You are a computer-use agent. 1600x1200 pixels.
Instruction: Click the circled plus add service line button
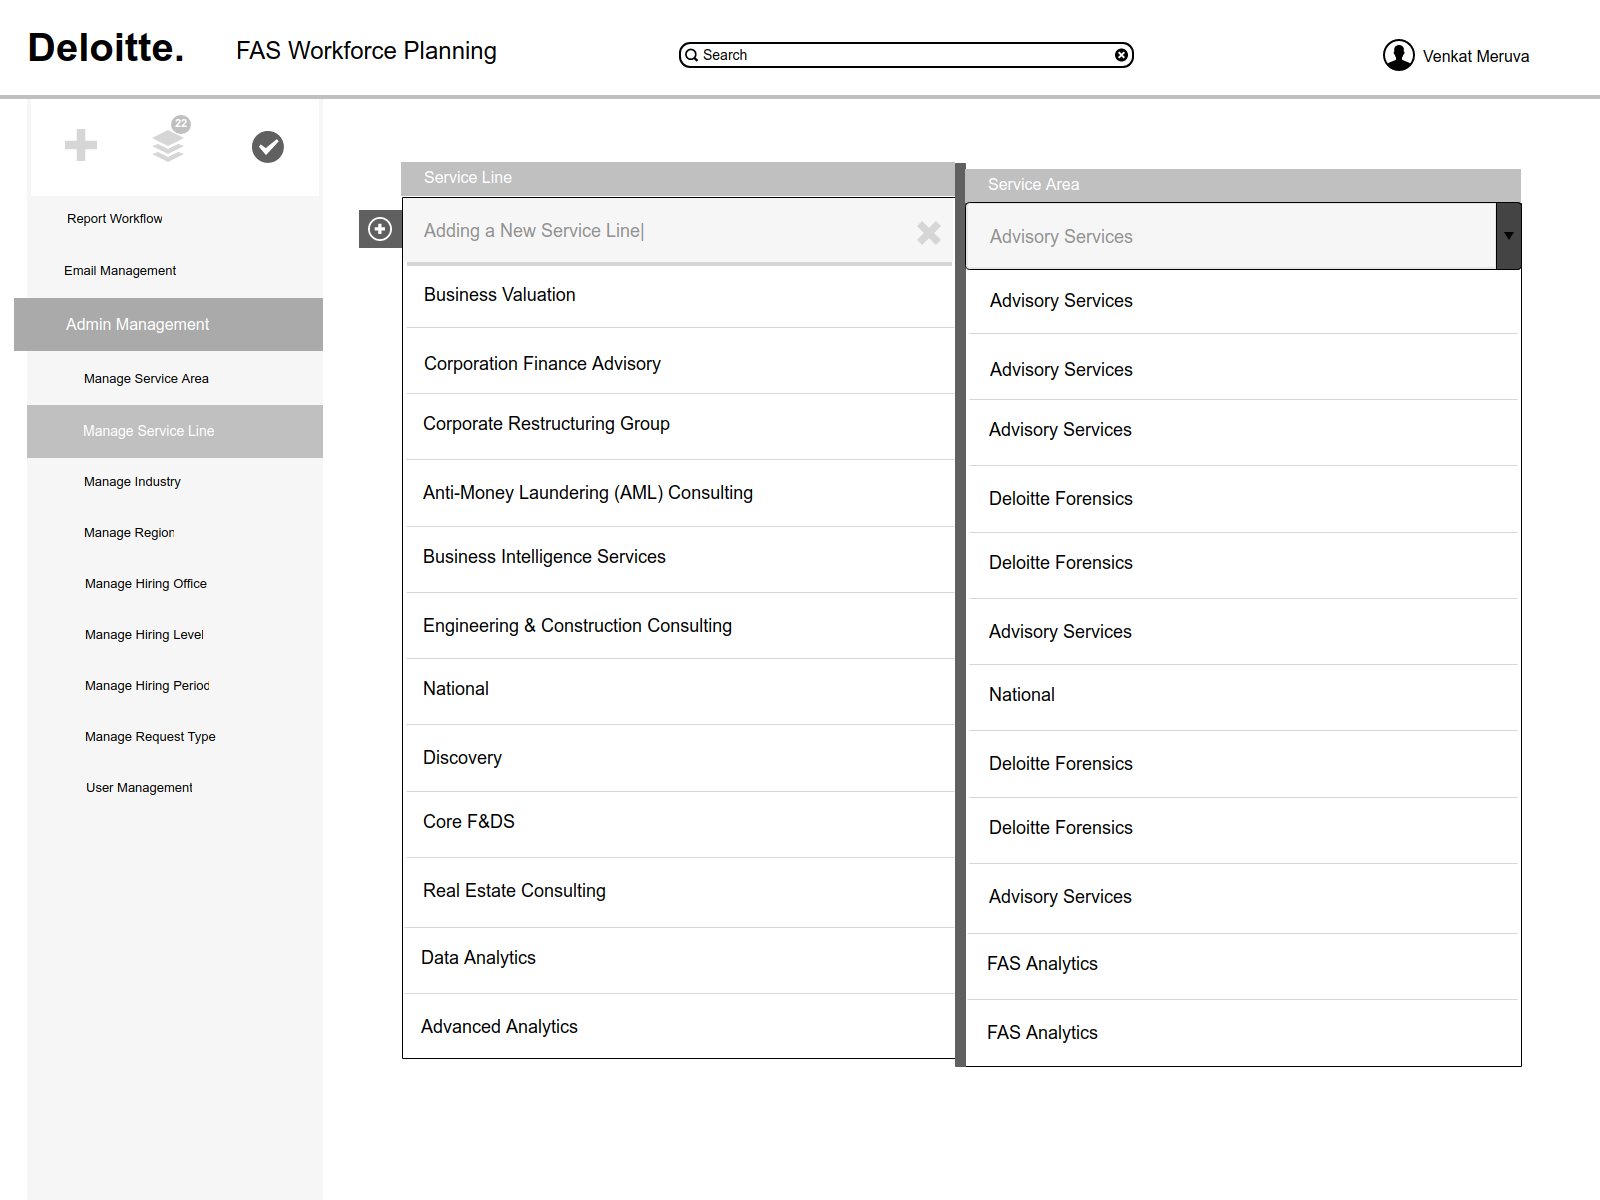coord(380,229)
